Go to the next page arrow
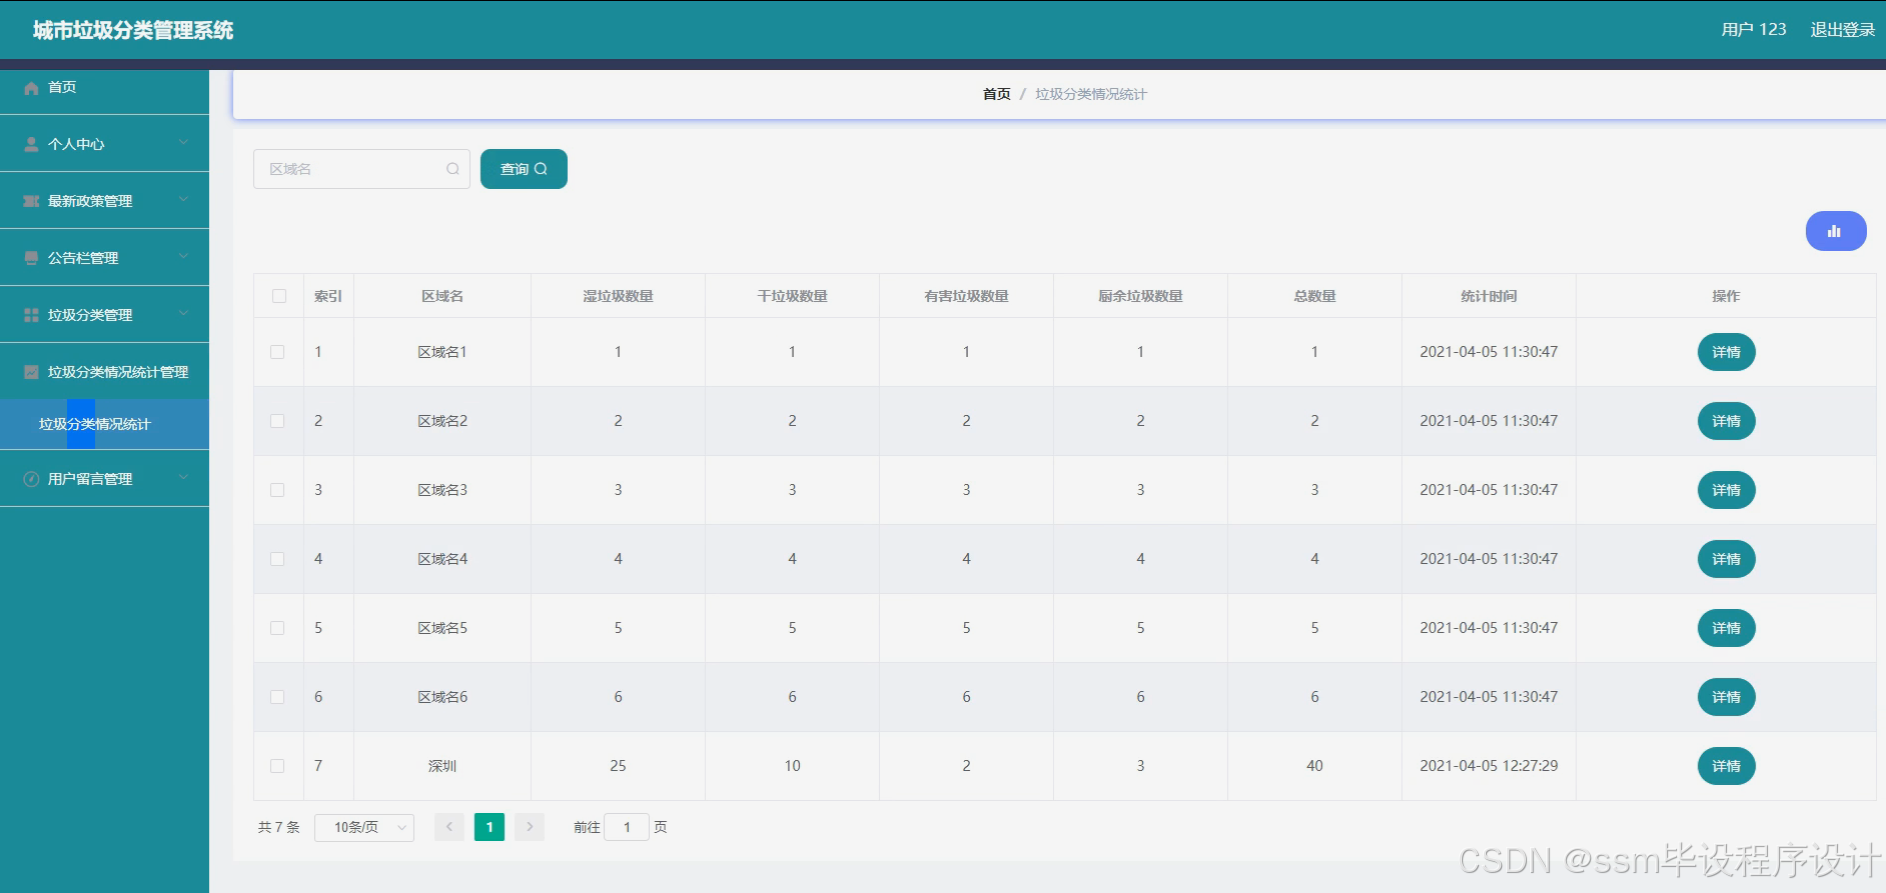The width and height of the screenshot is (1886, 893). (529, 827)
